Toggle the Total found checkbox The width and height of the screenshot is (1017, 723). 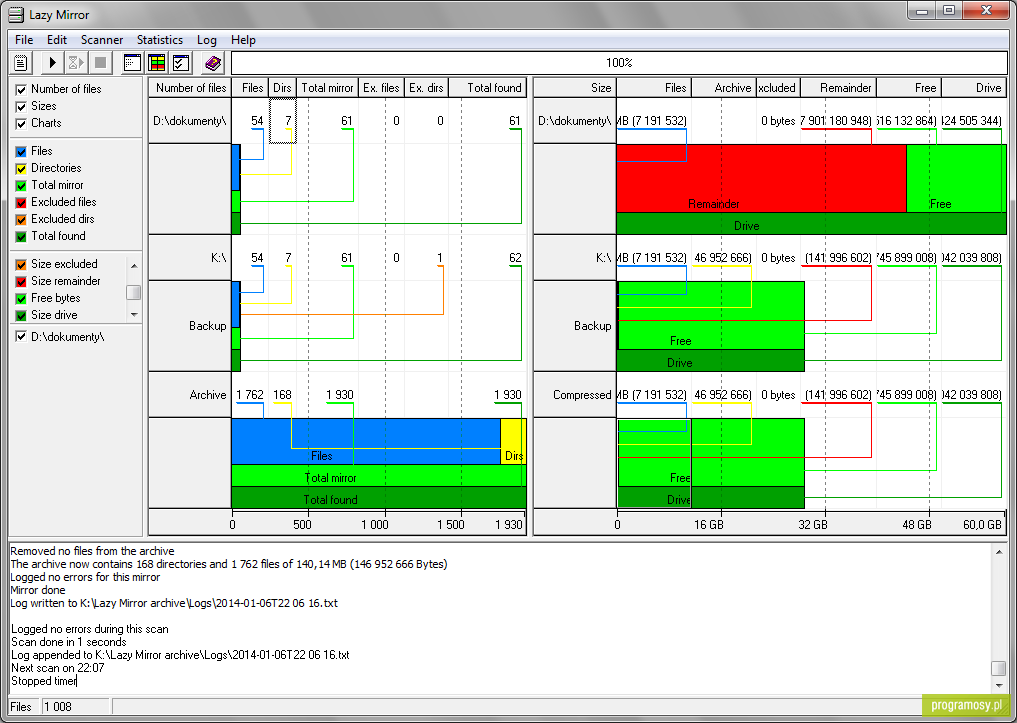click(21, 237)
